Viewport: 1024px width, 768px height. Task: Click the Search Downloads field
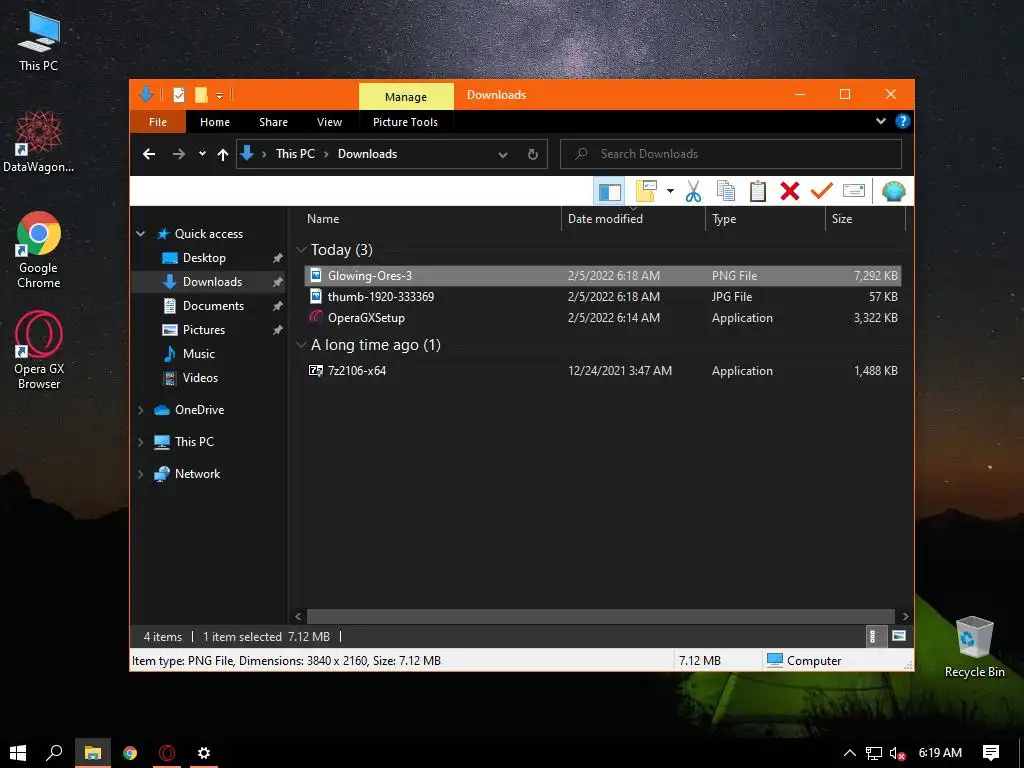tap(731, 154)
